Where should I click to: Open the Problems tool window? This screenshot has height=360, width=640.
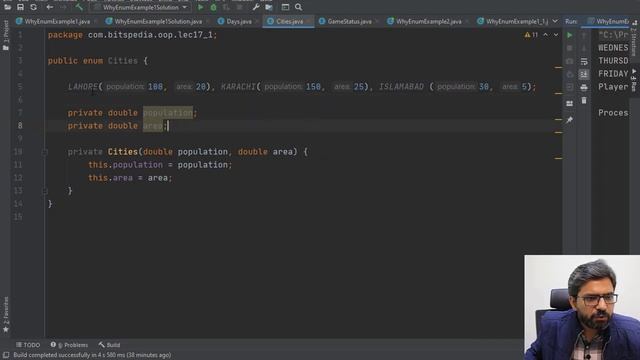[x=69, y=345]
